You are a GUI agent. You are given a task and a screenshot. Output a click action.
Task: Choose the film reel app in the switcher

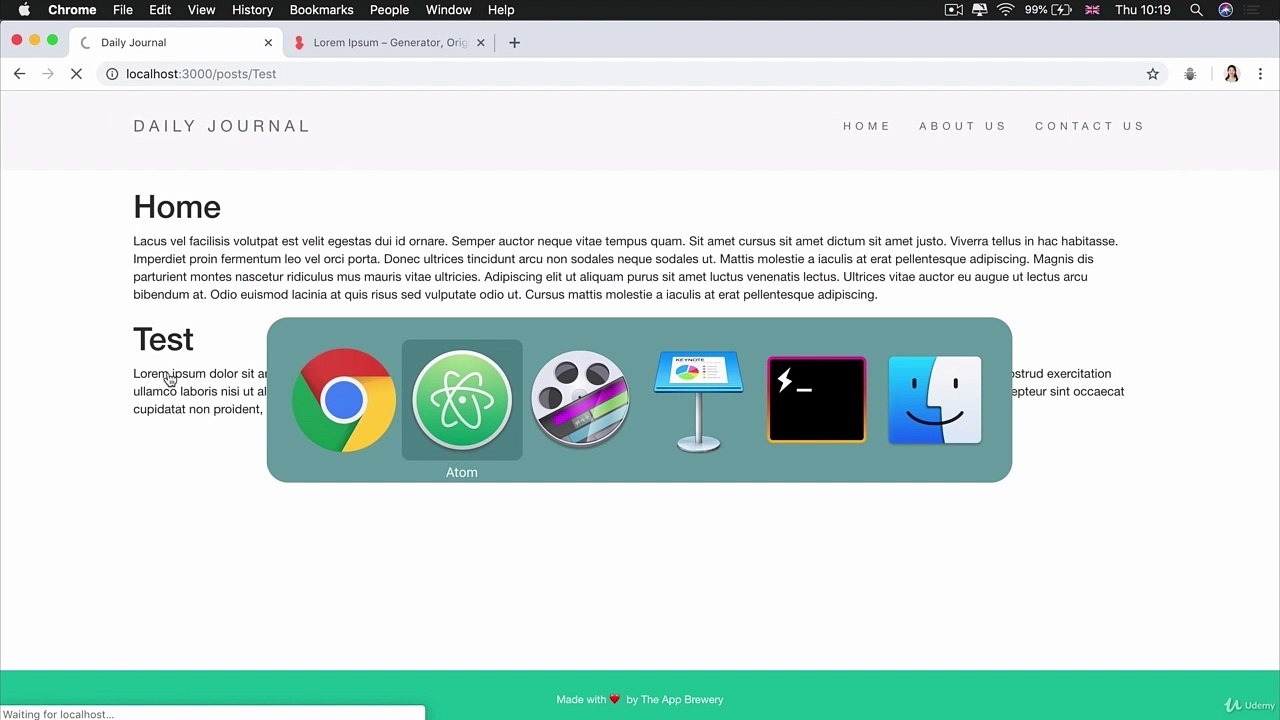click(580, 400)
